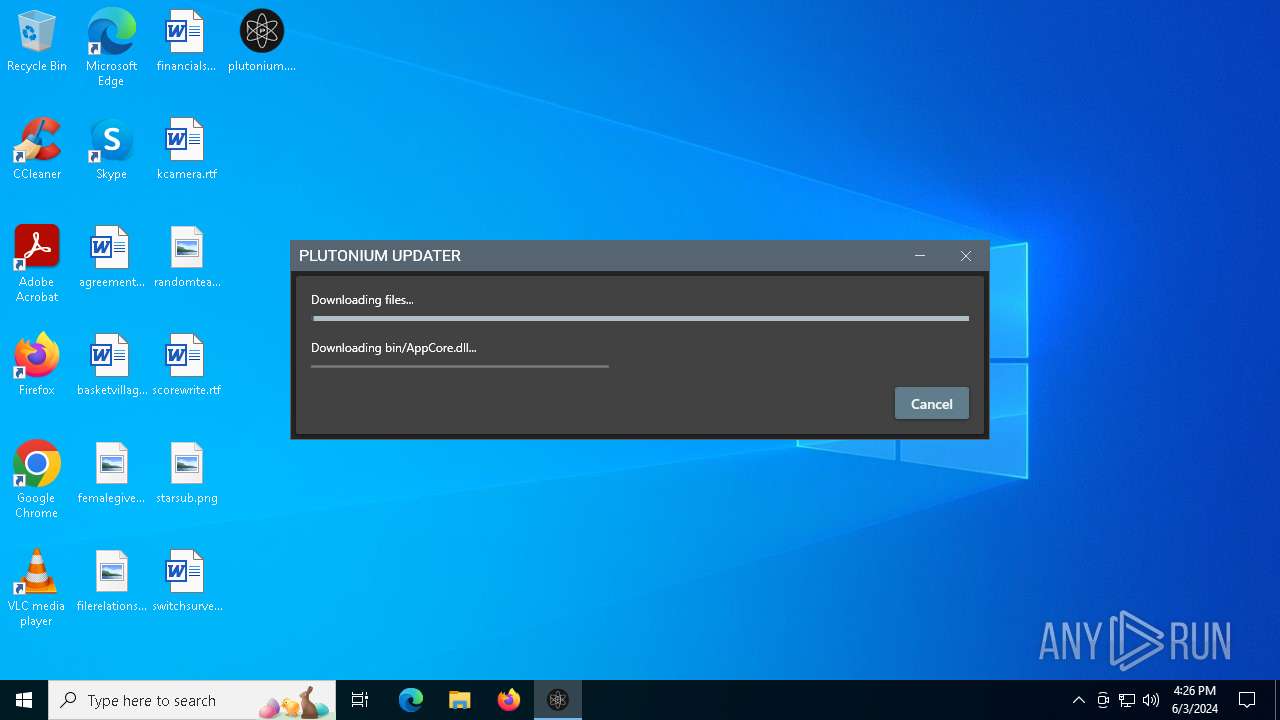
Task: Open the Windows Start menu
Action: [24, 700]
